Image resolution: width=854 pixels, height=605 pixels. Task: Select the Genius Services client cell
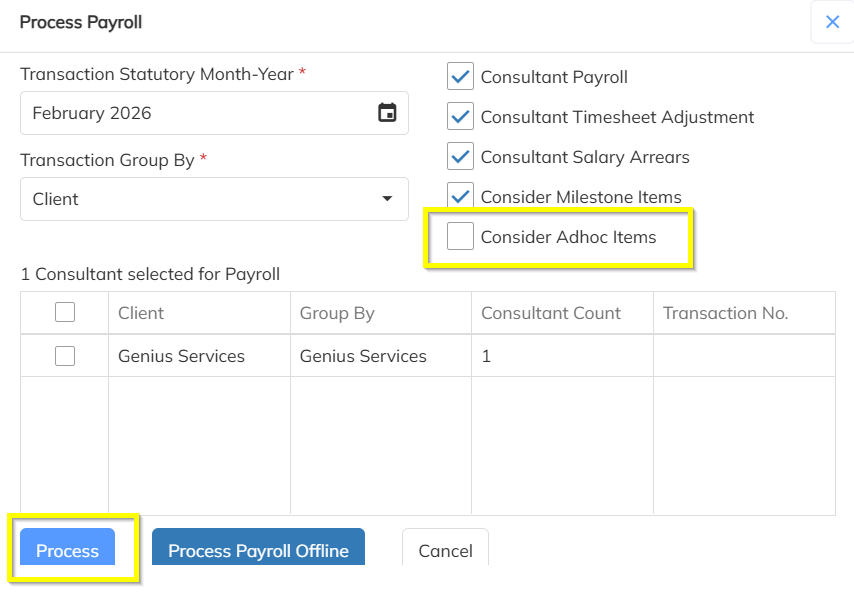click(181, 356)
